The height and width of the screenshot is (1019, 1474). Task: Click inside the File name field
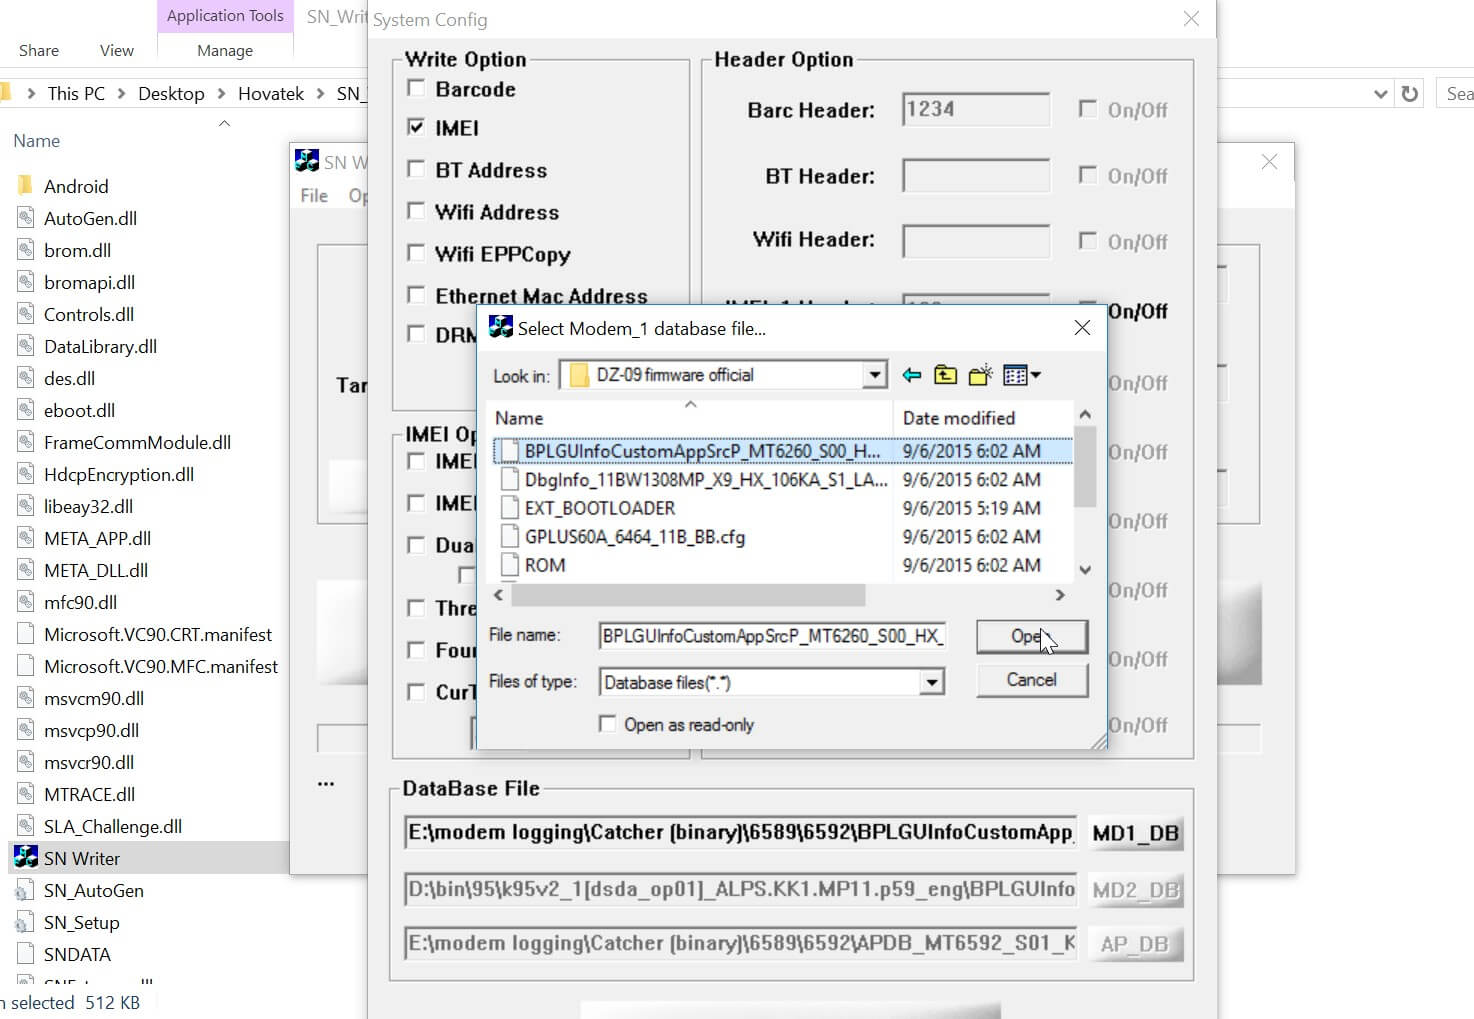tap(770, 636)
